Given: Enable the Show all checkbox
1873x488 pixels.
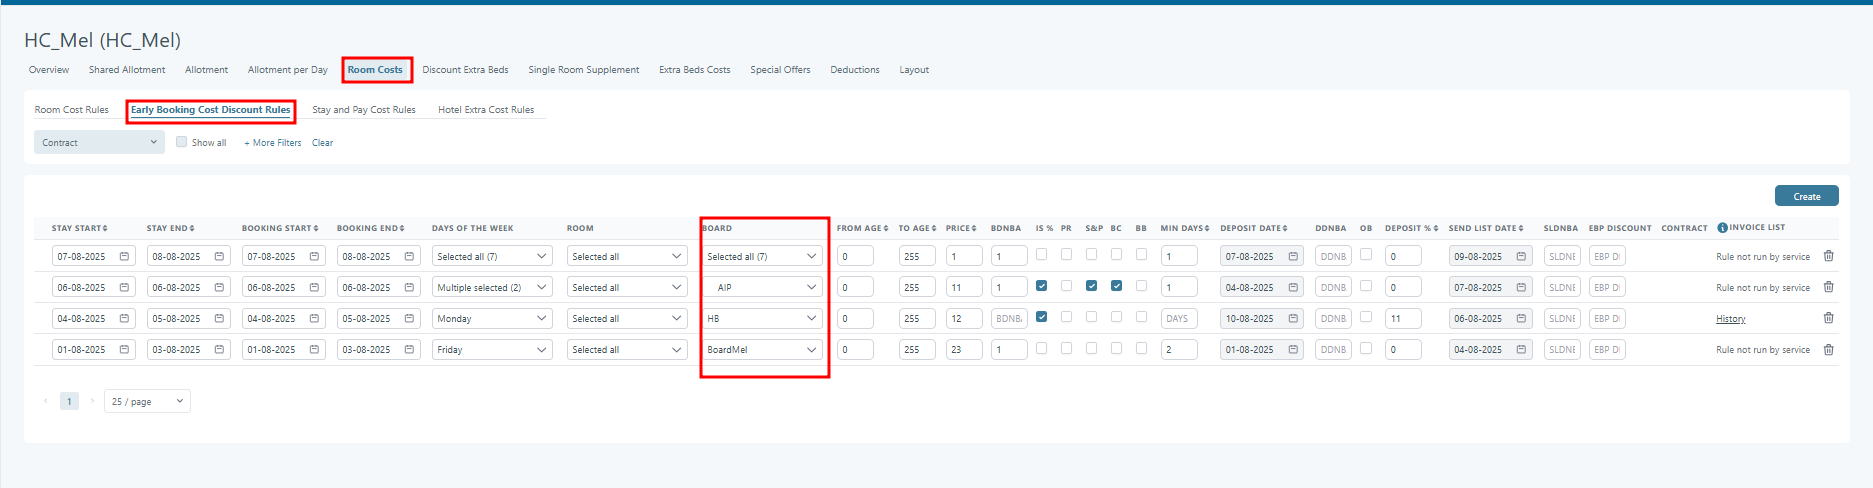Looking at the screenshot, I should coord(182,142).
